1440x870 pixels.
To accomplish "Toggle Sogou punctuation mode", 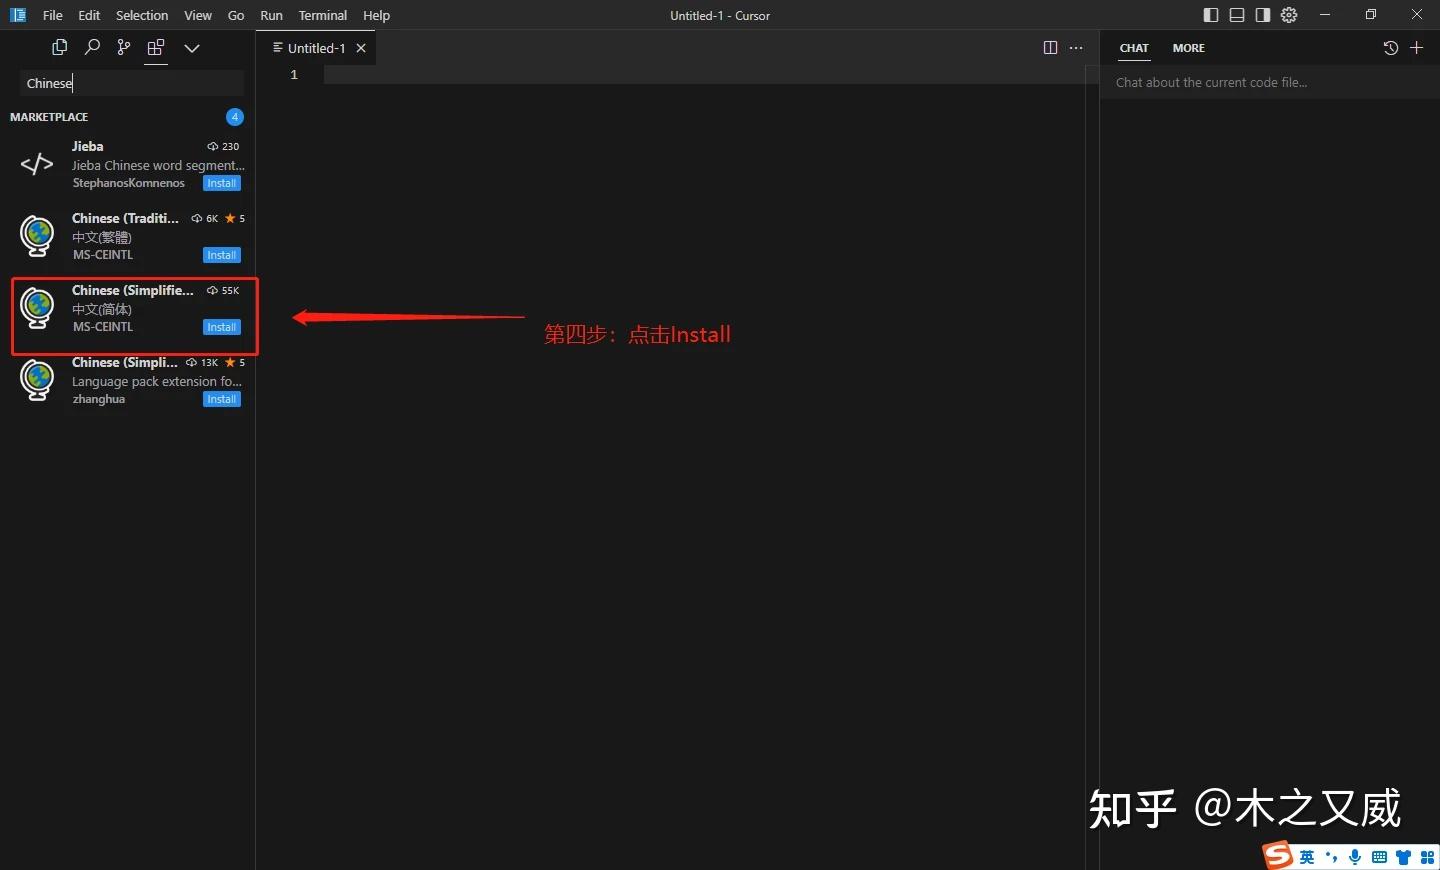I will pos(1331,857).
